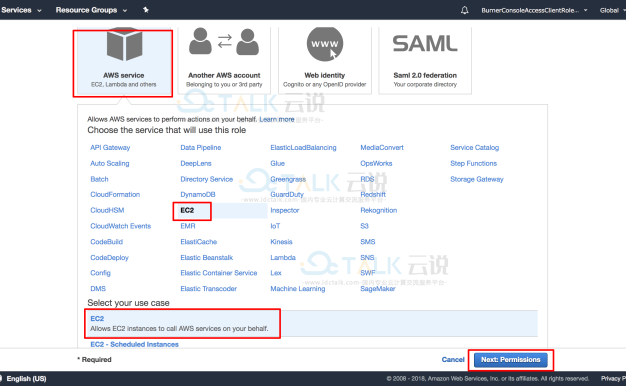Image resolution: width=626 pixels, height=386 pixels.
Task: Select Step Functions service
Action: 473,163
